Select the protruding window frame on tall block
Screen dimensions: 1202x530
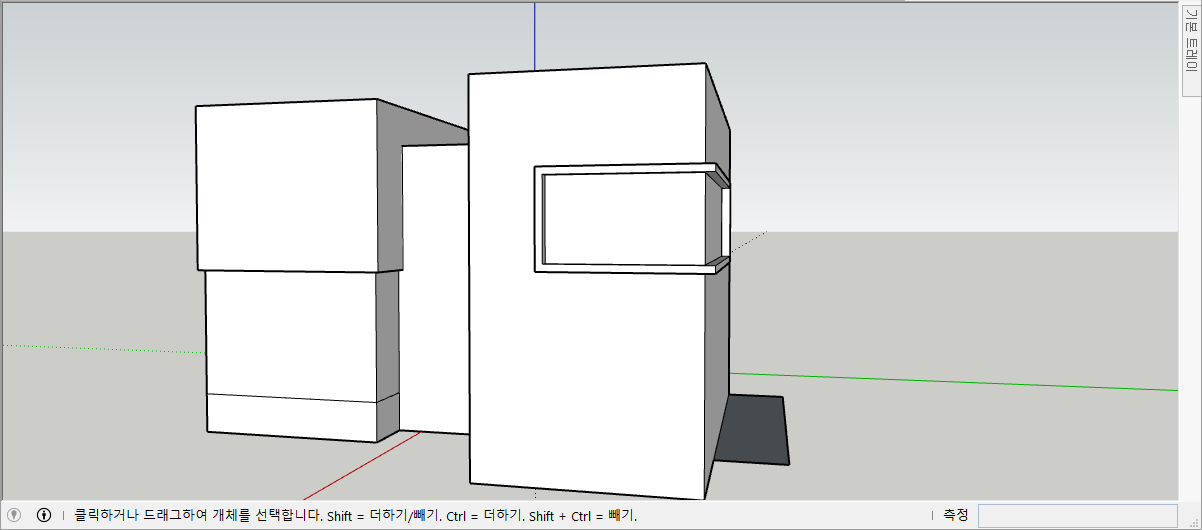click(x=632, y=218)
